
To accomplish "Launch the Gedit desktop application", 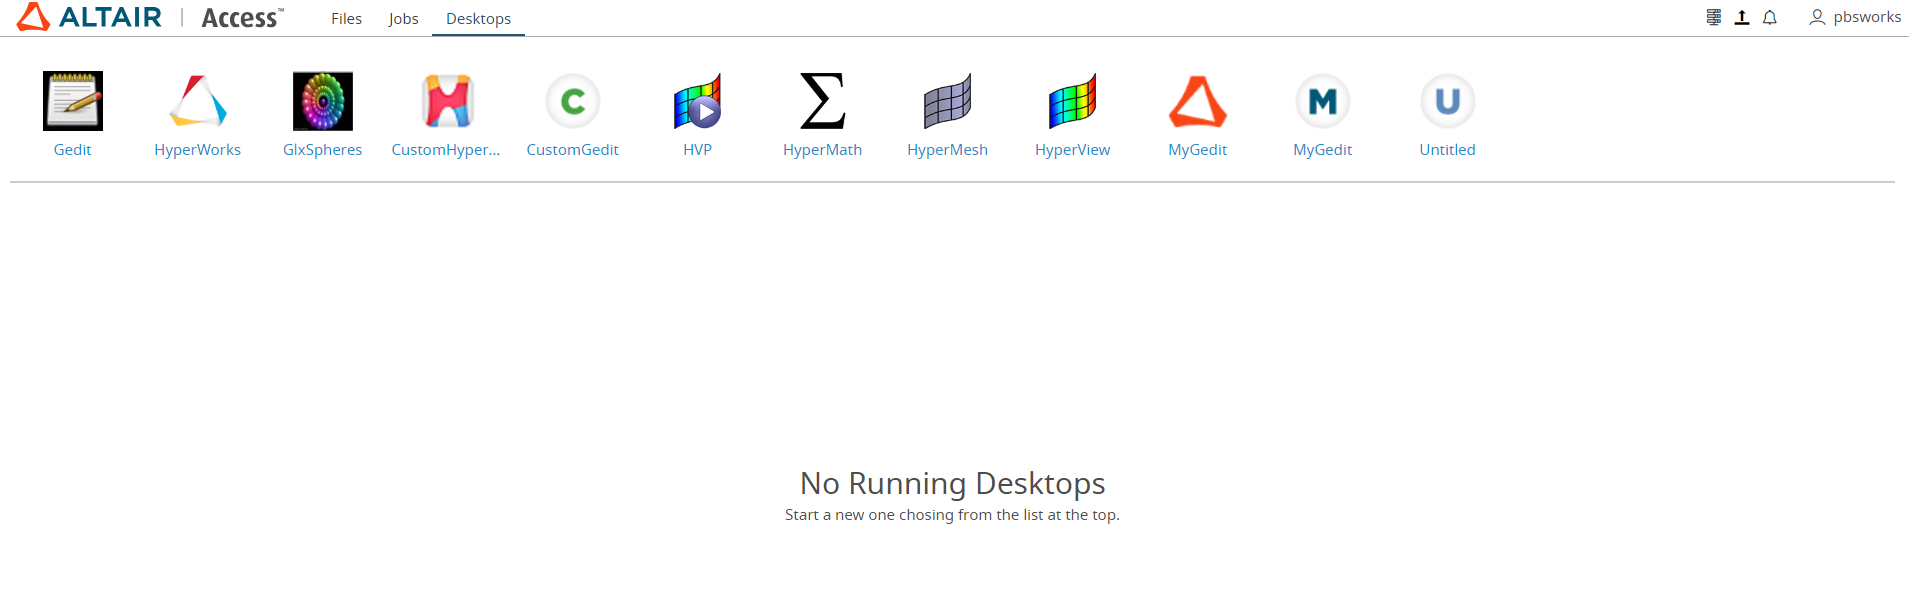I will (x=73, y=101).
